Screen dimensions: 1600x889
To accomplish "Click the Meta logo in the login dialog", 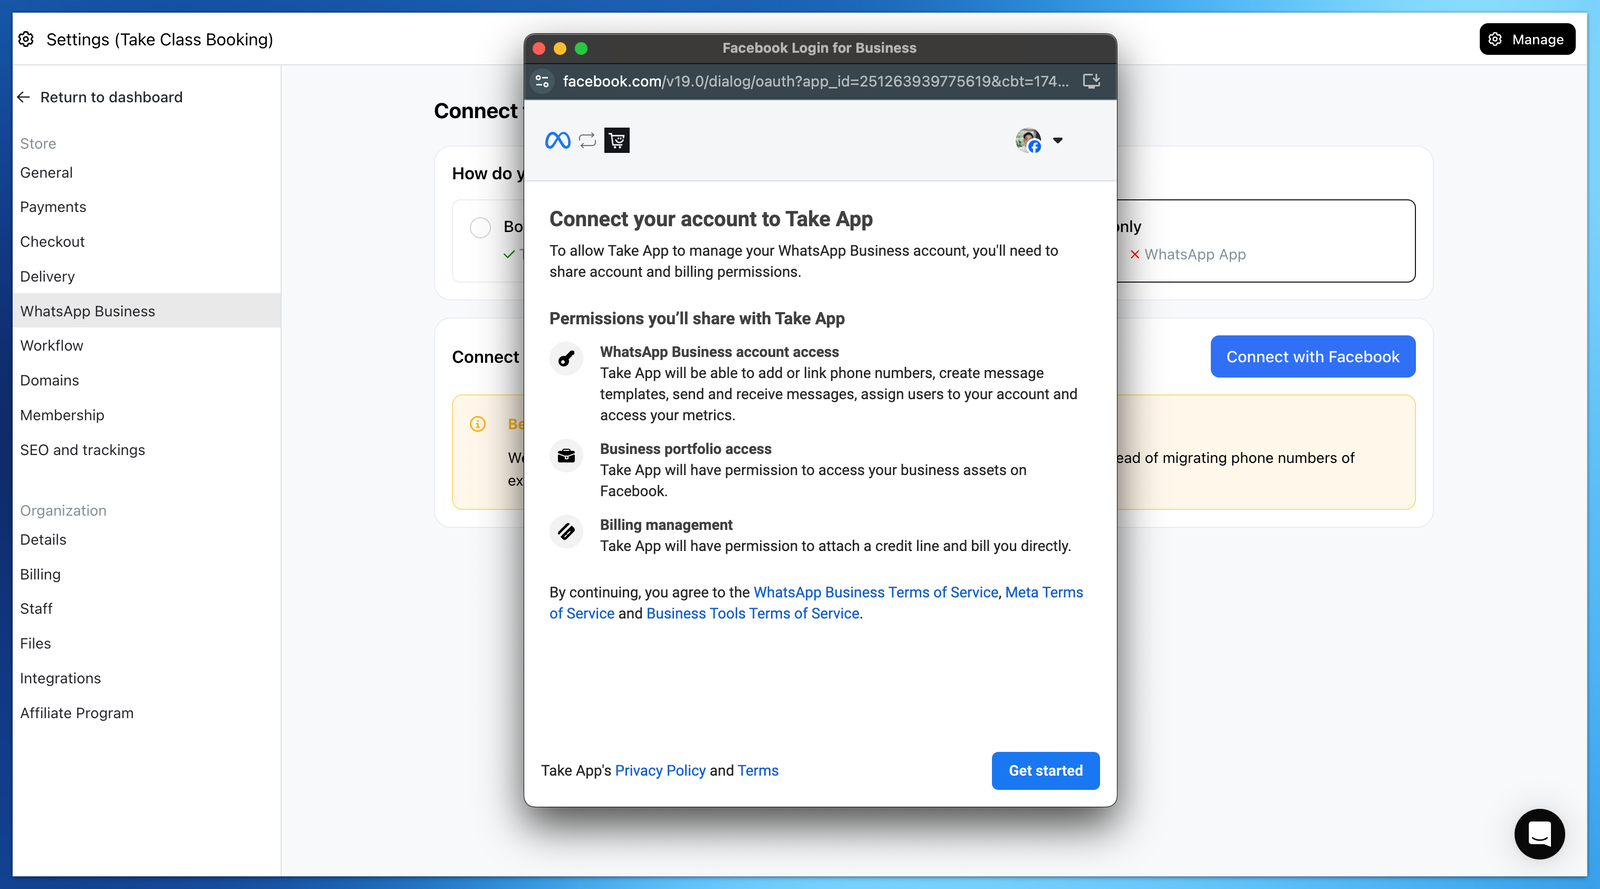I will click(558, 141).
